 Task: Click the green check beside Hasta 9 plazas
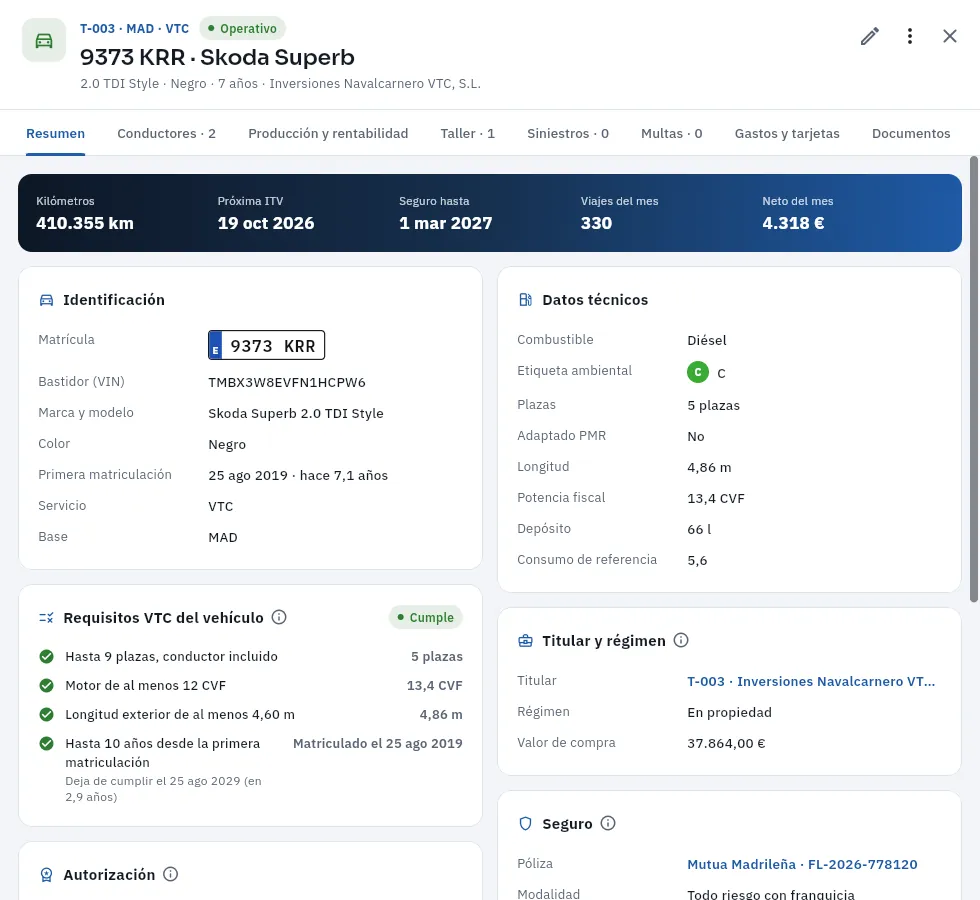click(46, 656)
